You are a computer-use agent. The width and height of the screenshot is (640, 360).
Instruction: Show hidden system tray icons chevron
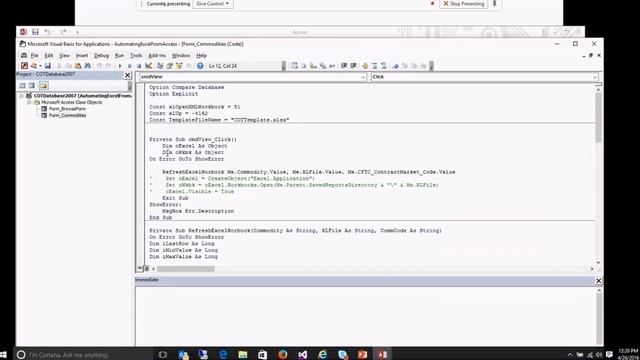pyautogui.click(x=570, y=354)
